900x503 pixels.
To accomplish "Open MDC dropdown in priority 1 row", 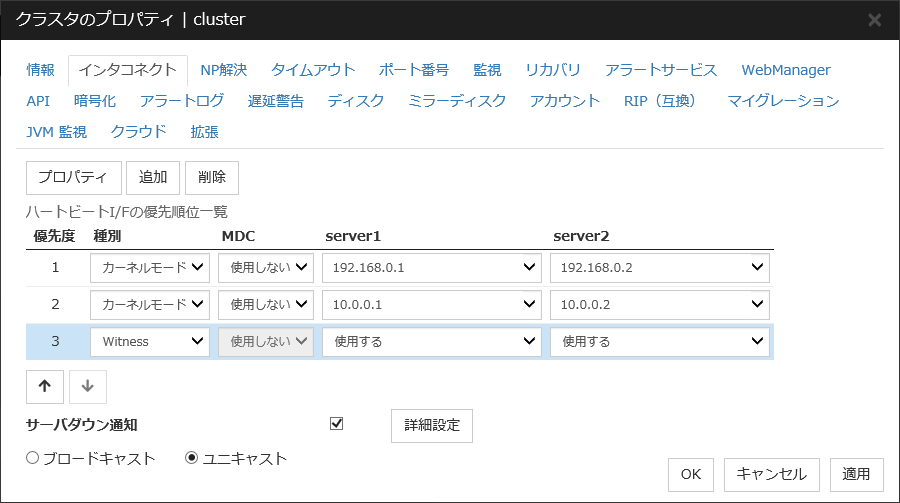I will click(266, 268).
